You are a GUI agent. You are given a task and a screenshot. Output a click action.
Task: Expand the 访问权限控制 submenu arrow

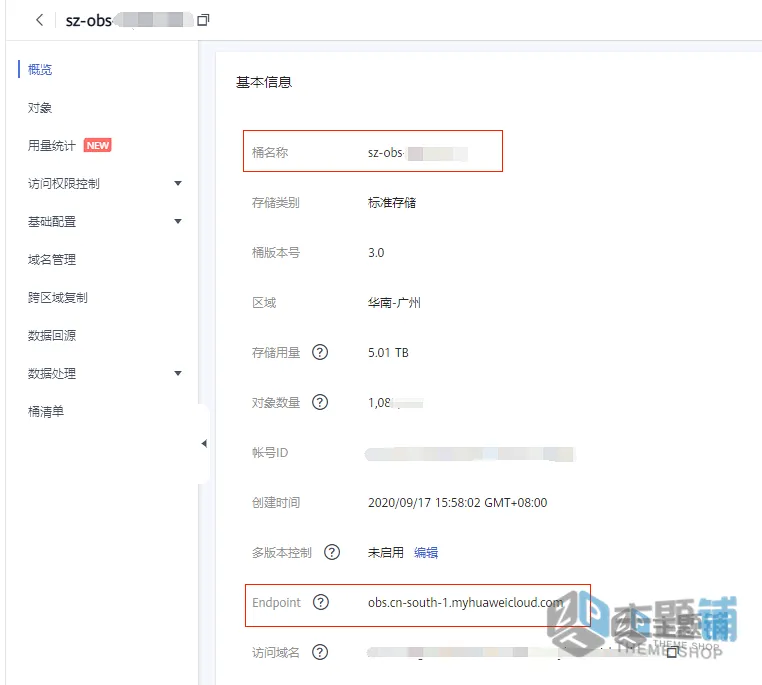coord(178,184)
